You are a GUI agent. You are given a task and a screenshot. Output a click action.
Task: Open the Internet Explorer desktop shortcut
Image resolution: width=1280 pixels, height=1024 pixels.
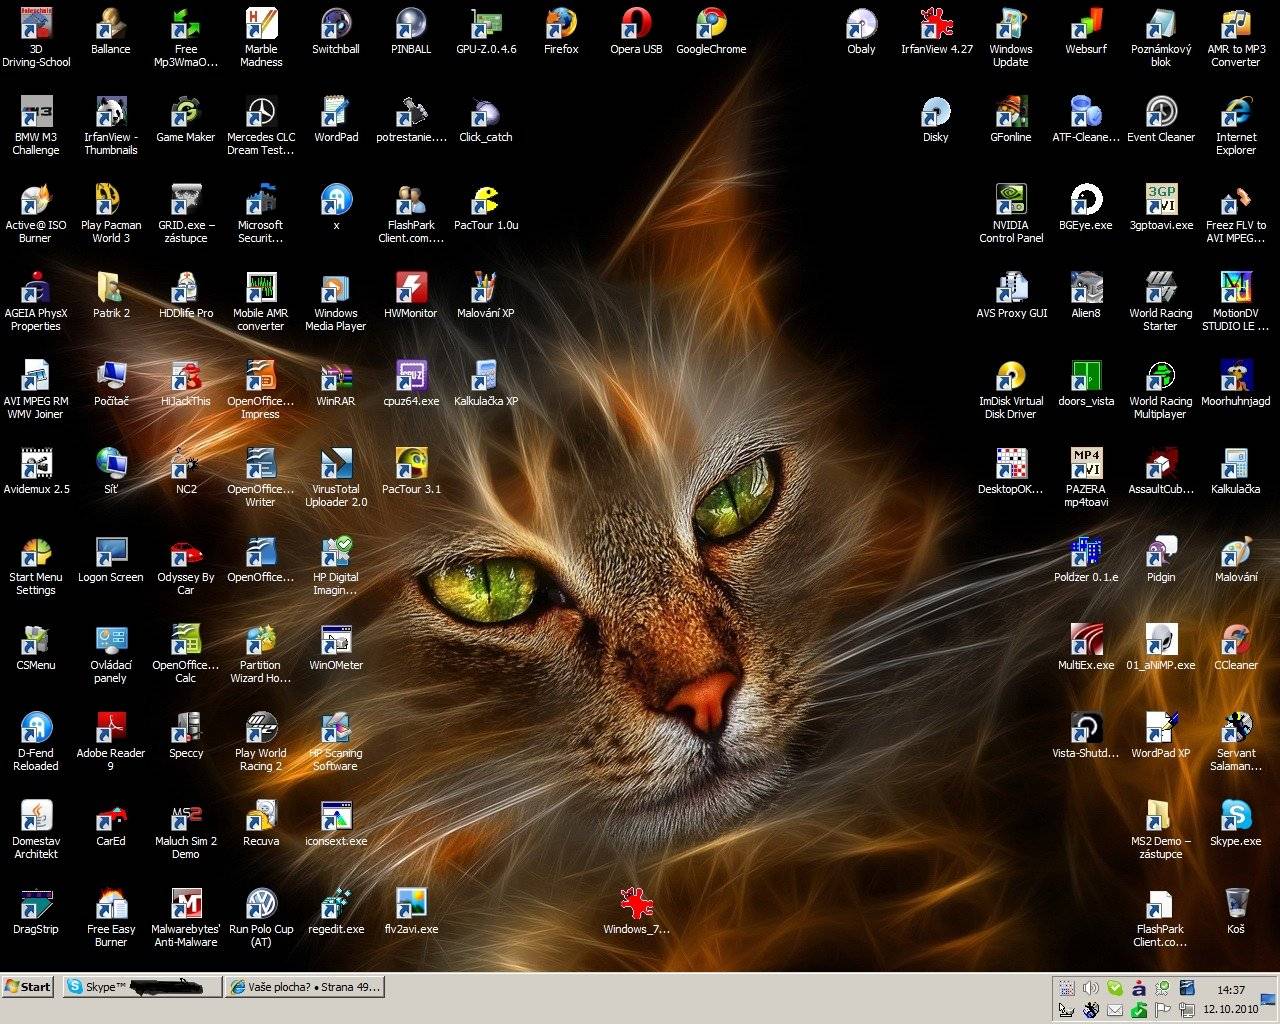(1236, 113)
